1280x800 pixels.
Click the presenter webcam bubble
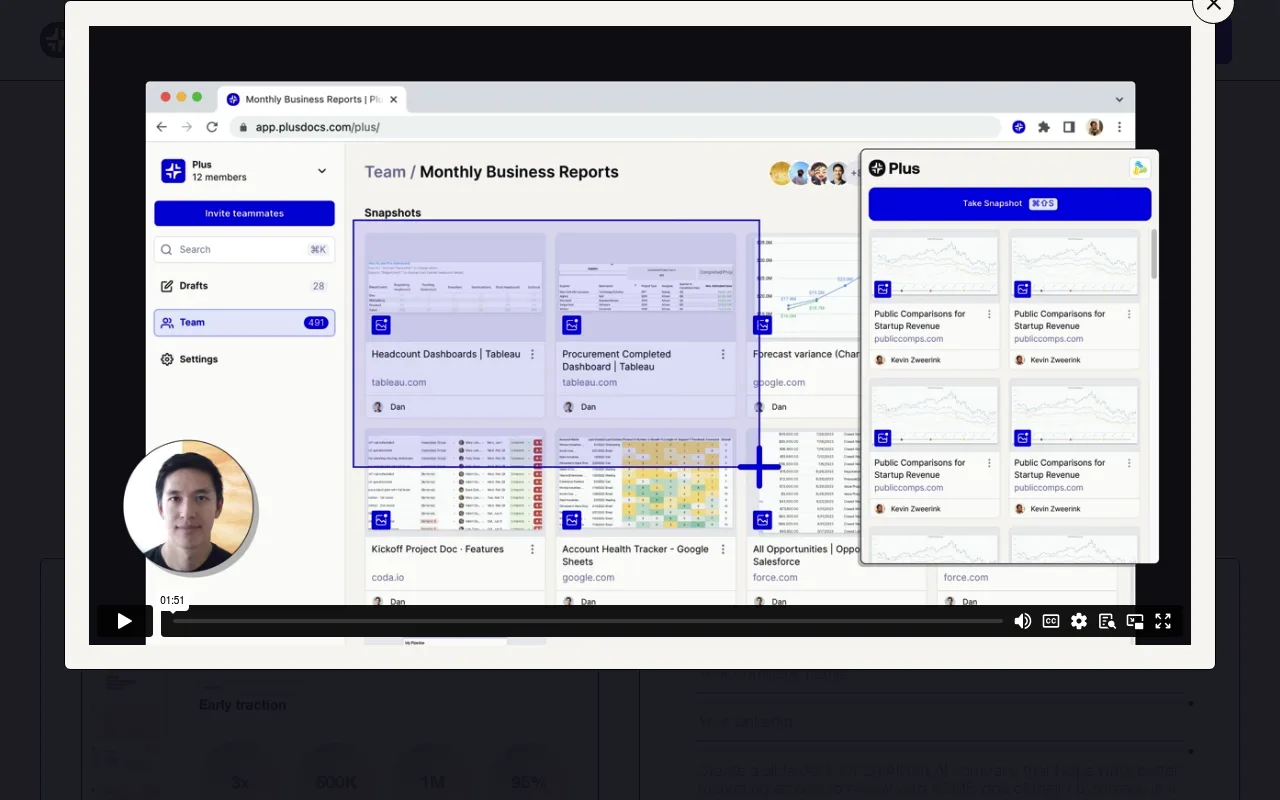[x=188, y=507]
